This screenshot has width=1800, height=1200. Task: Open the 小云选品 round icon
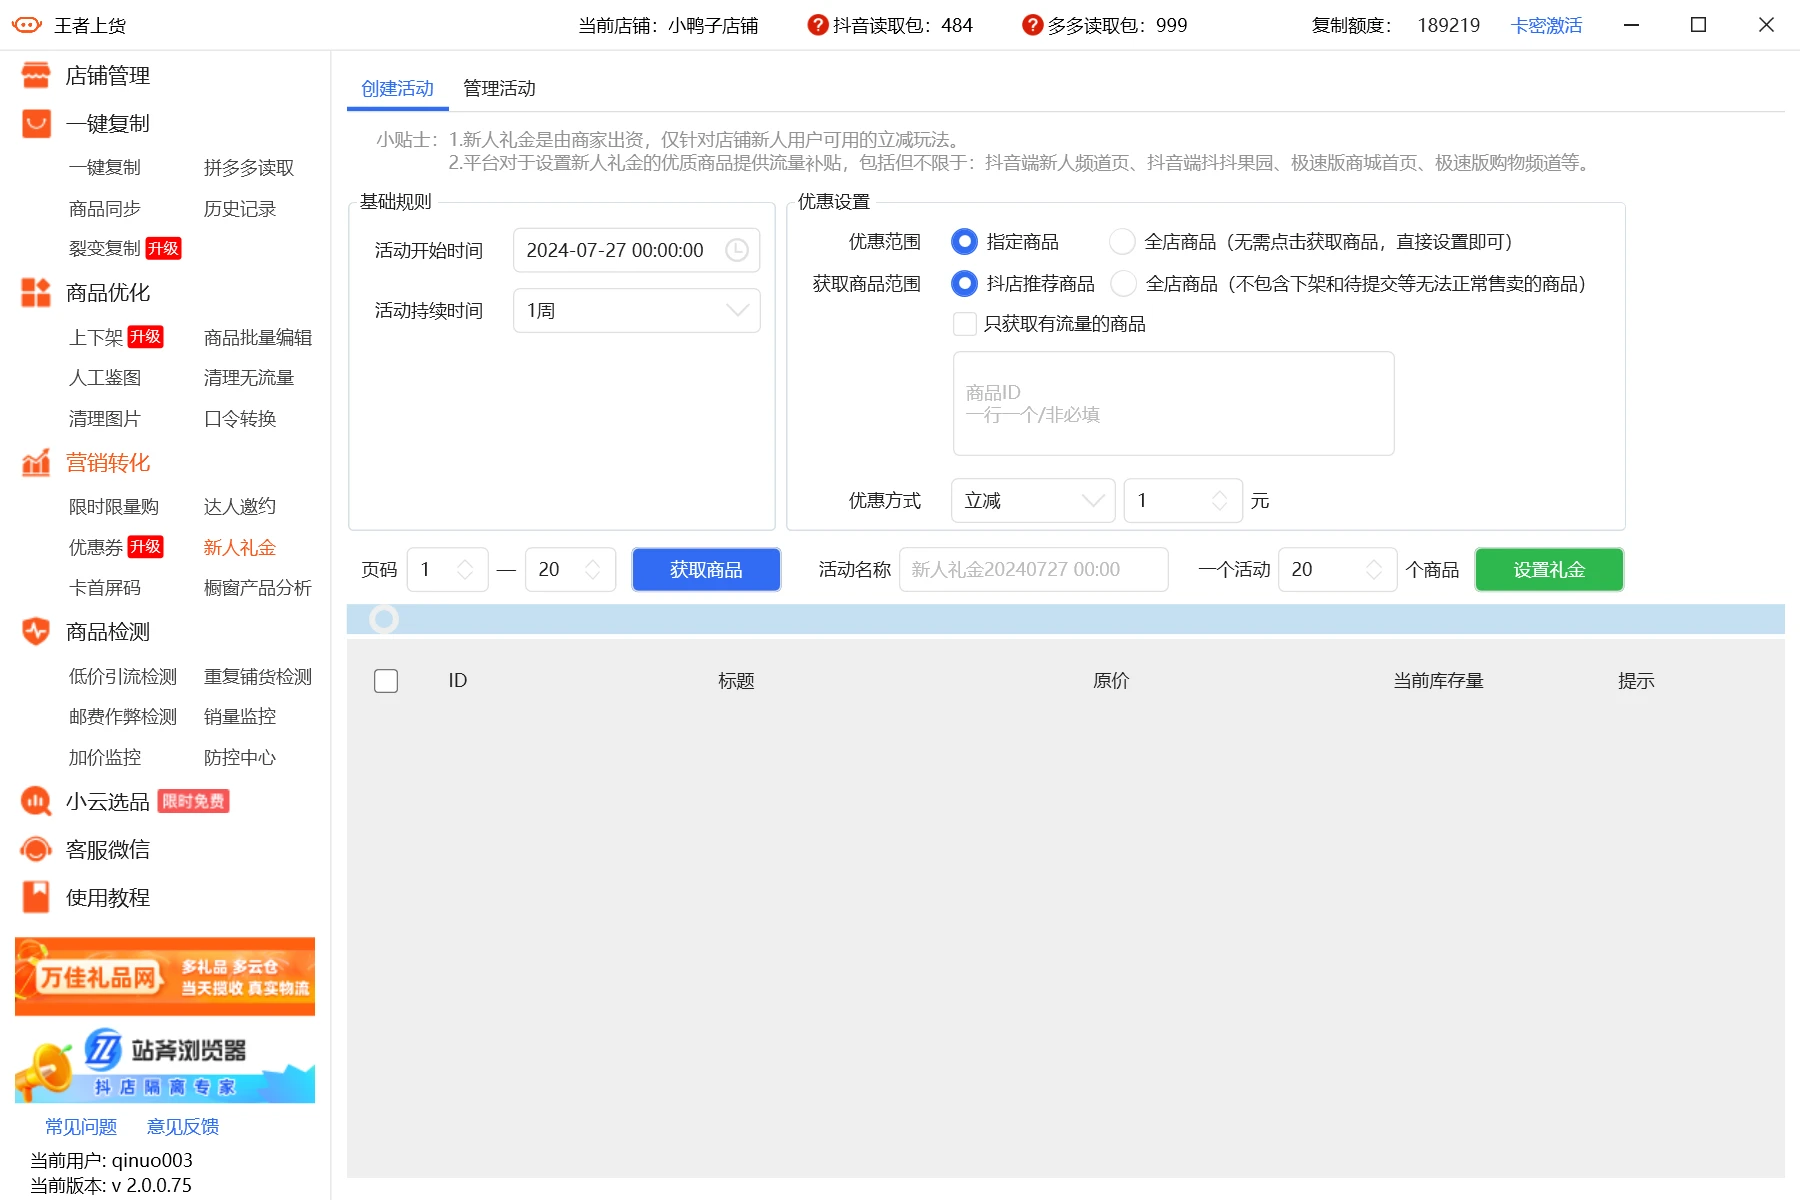point(36,801)
